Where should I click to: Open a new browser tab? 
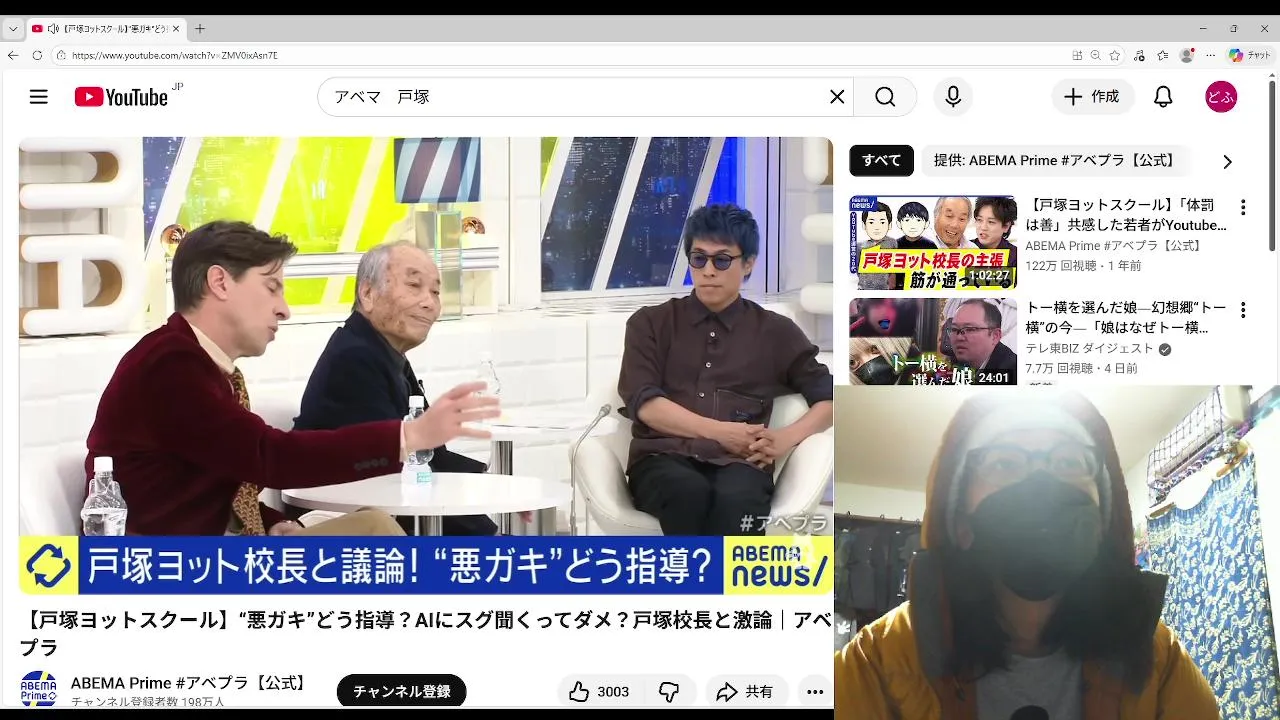(200, 29)
